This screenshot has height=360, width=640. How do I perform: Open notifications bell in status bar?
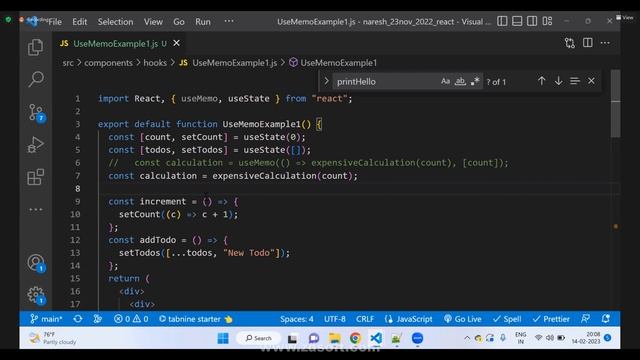click(606, 319)
